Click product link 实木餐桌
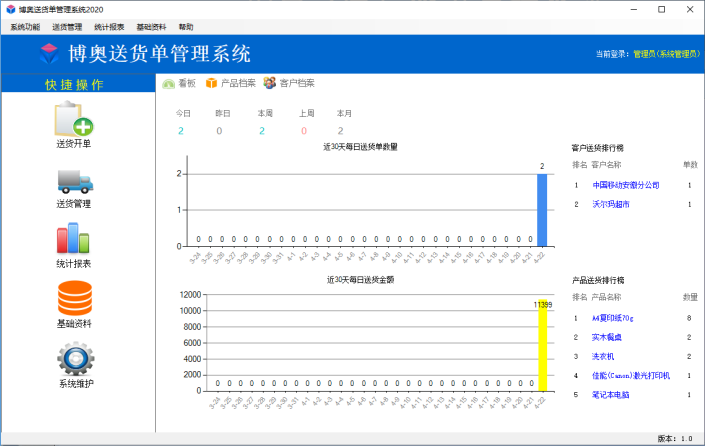This screenshot has width=705, height=446. (607, 338)
